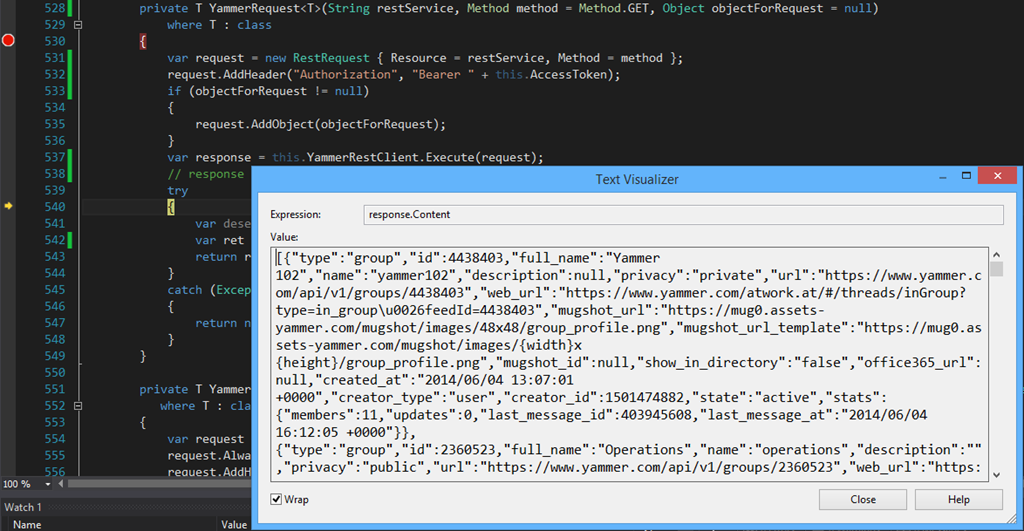Open Help from the Text Visualizer dialog
1024x531 pixels.
tap(957, 499)
